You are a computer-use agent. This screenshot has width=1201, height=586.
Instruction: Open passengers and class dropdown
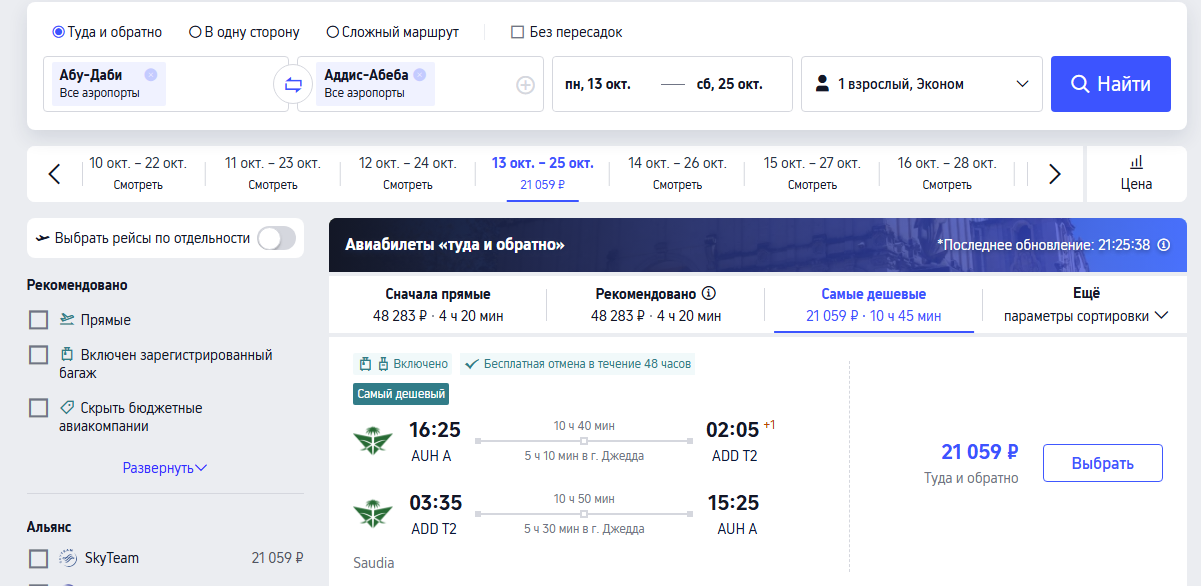pos(922,84)
